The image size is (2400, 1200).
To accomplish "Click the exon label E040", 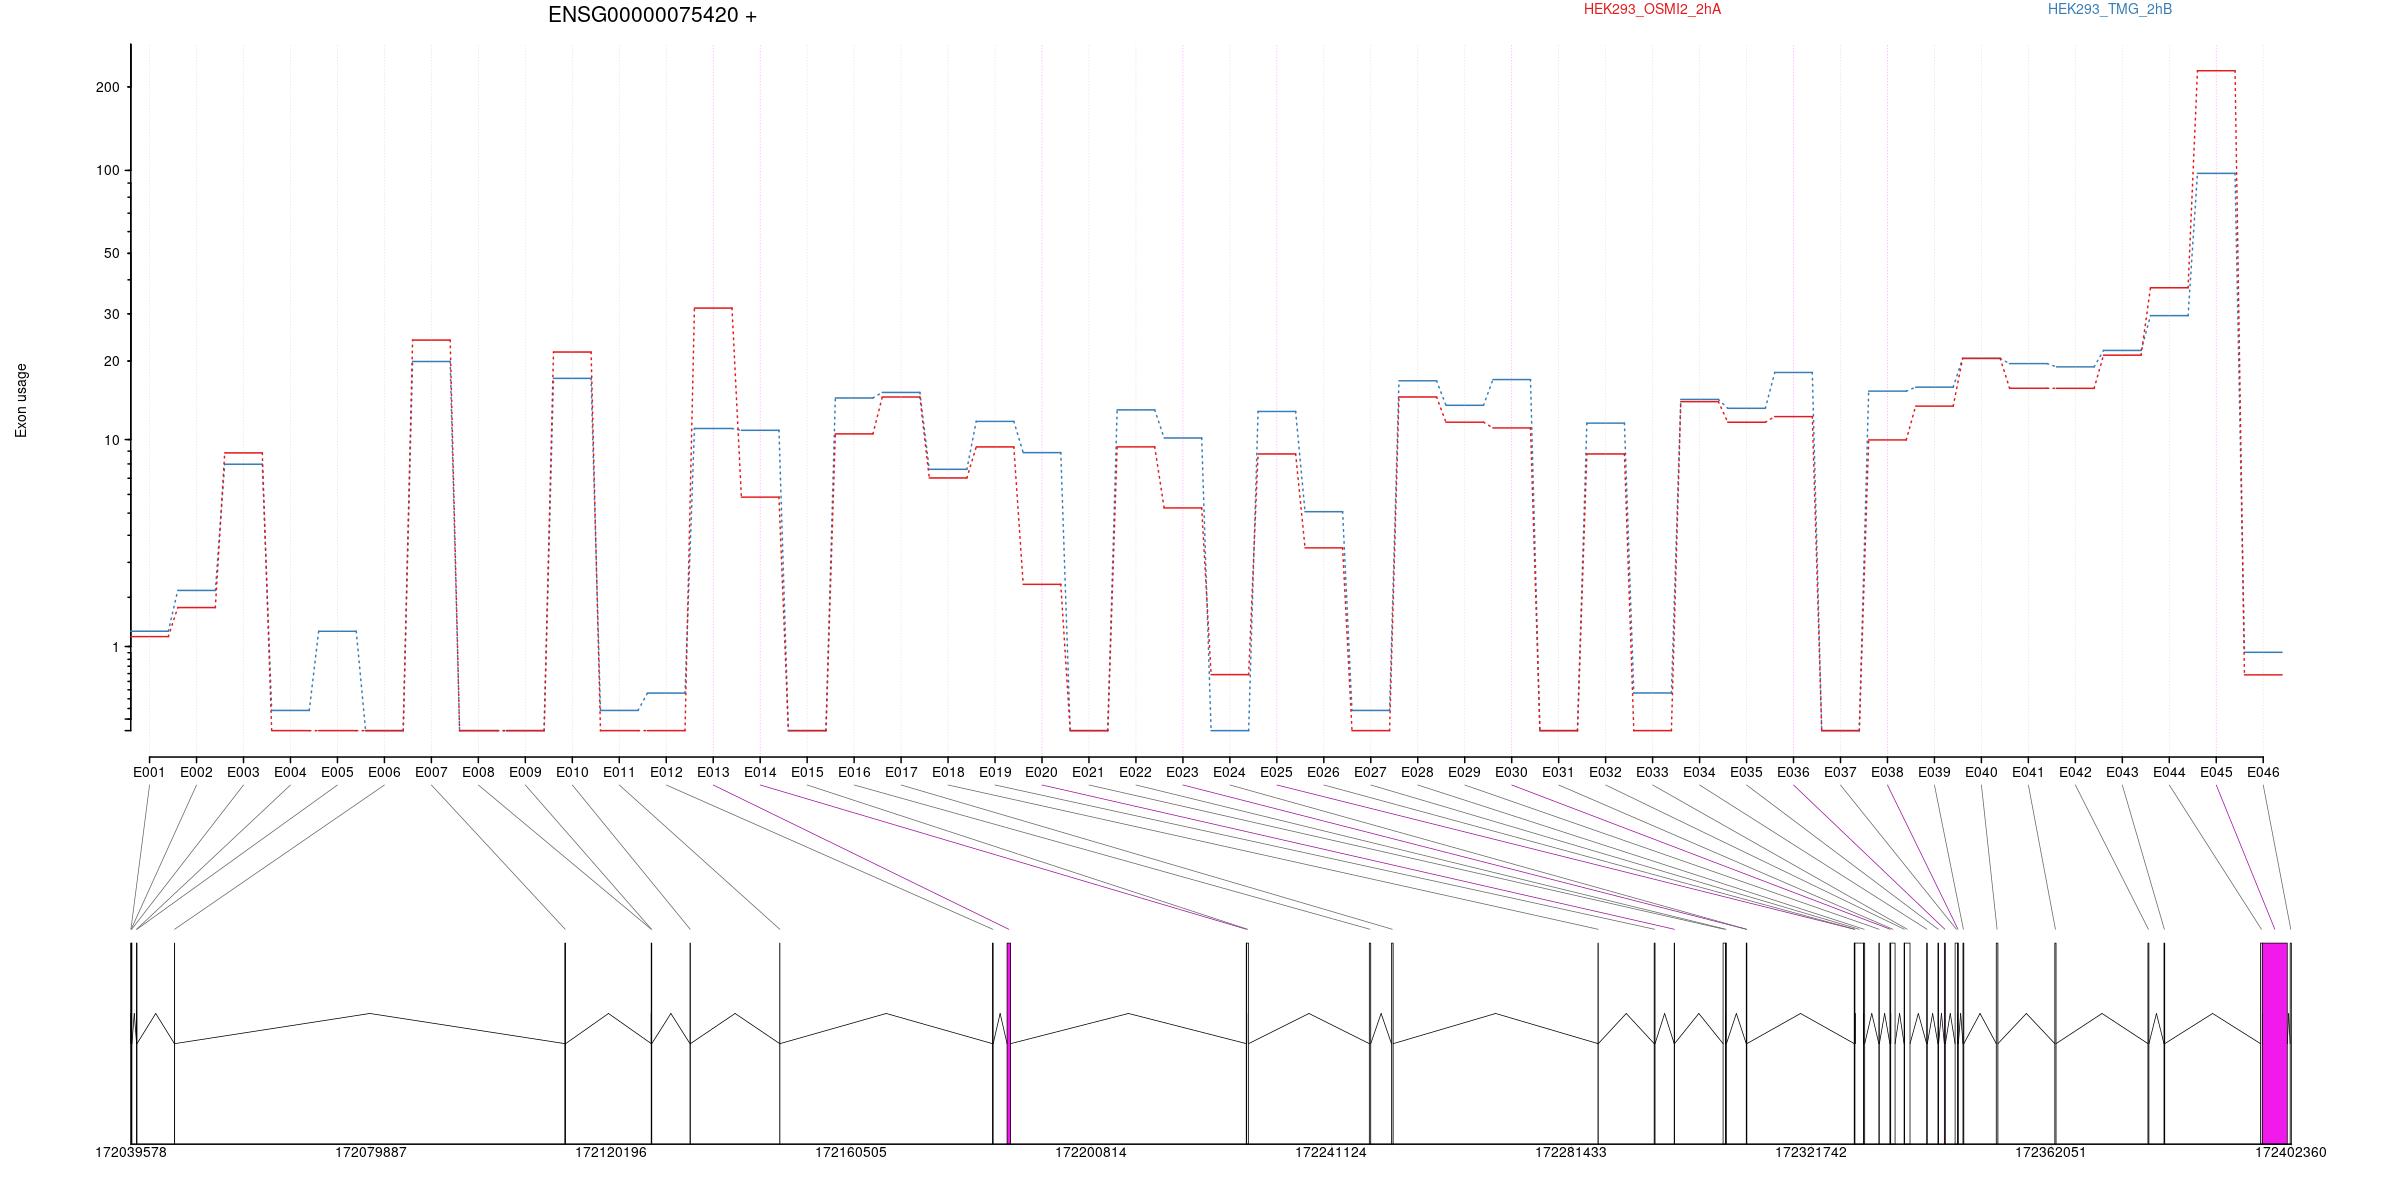I will point(1981,772).
